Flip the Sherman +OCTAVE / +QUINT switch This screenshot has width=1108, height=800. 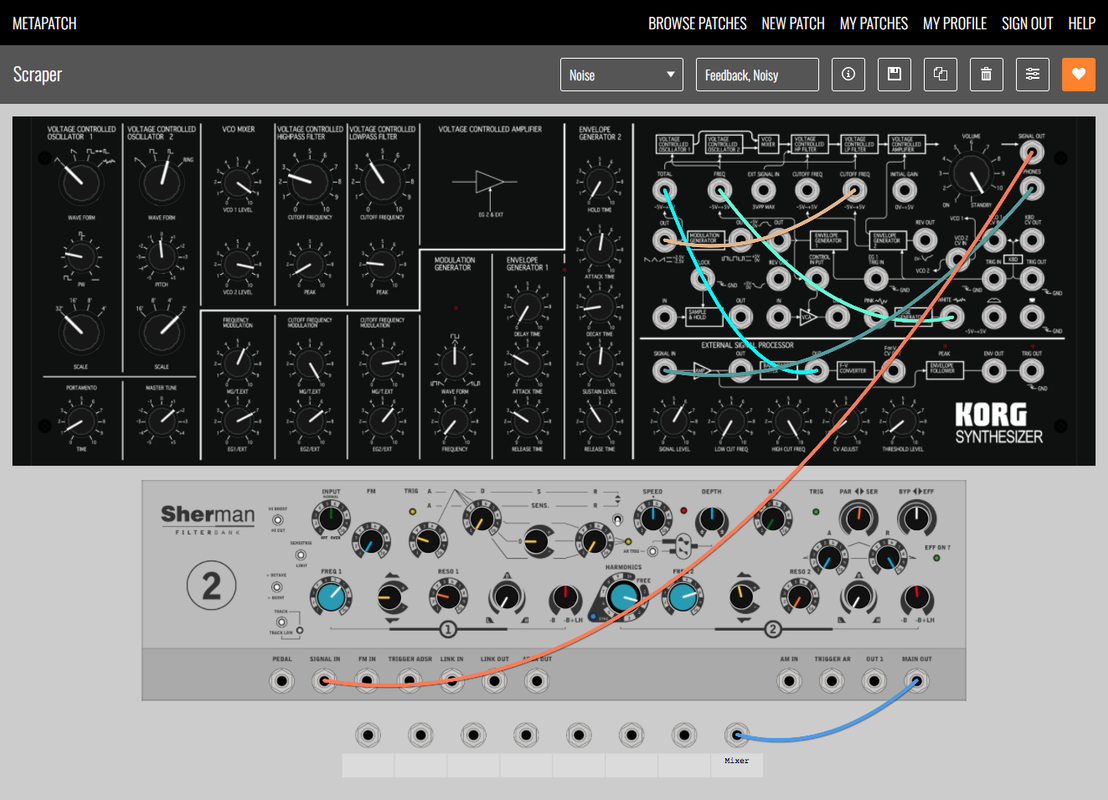pyautogui.click(x=276, y=587)
